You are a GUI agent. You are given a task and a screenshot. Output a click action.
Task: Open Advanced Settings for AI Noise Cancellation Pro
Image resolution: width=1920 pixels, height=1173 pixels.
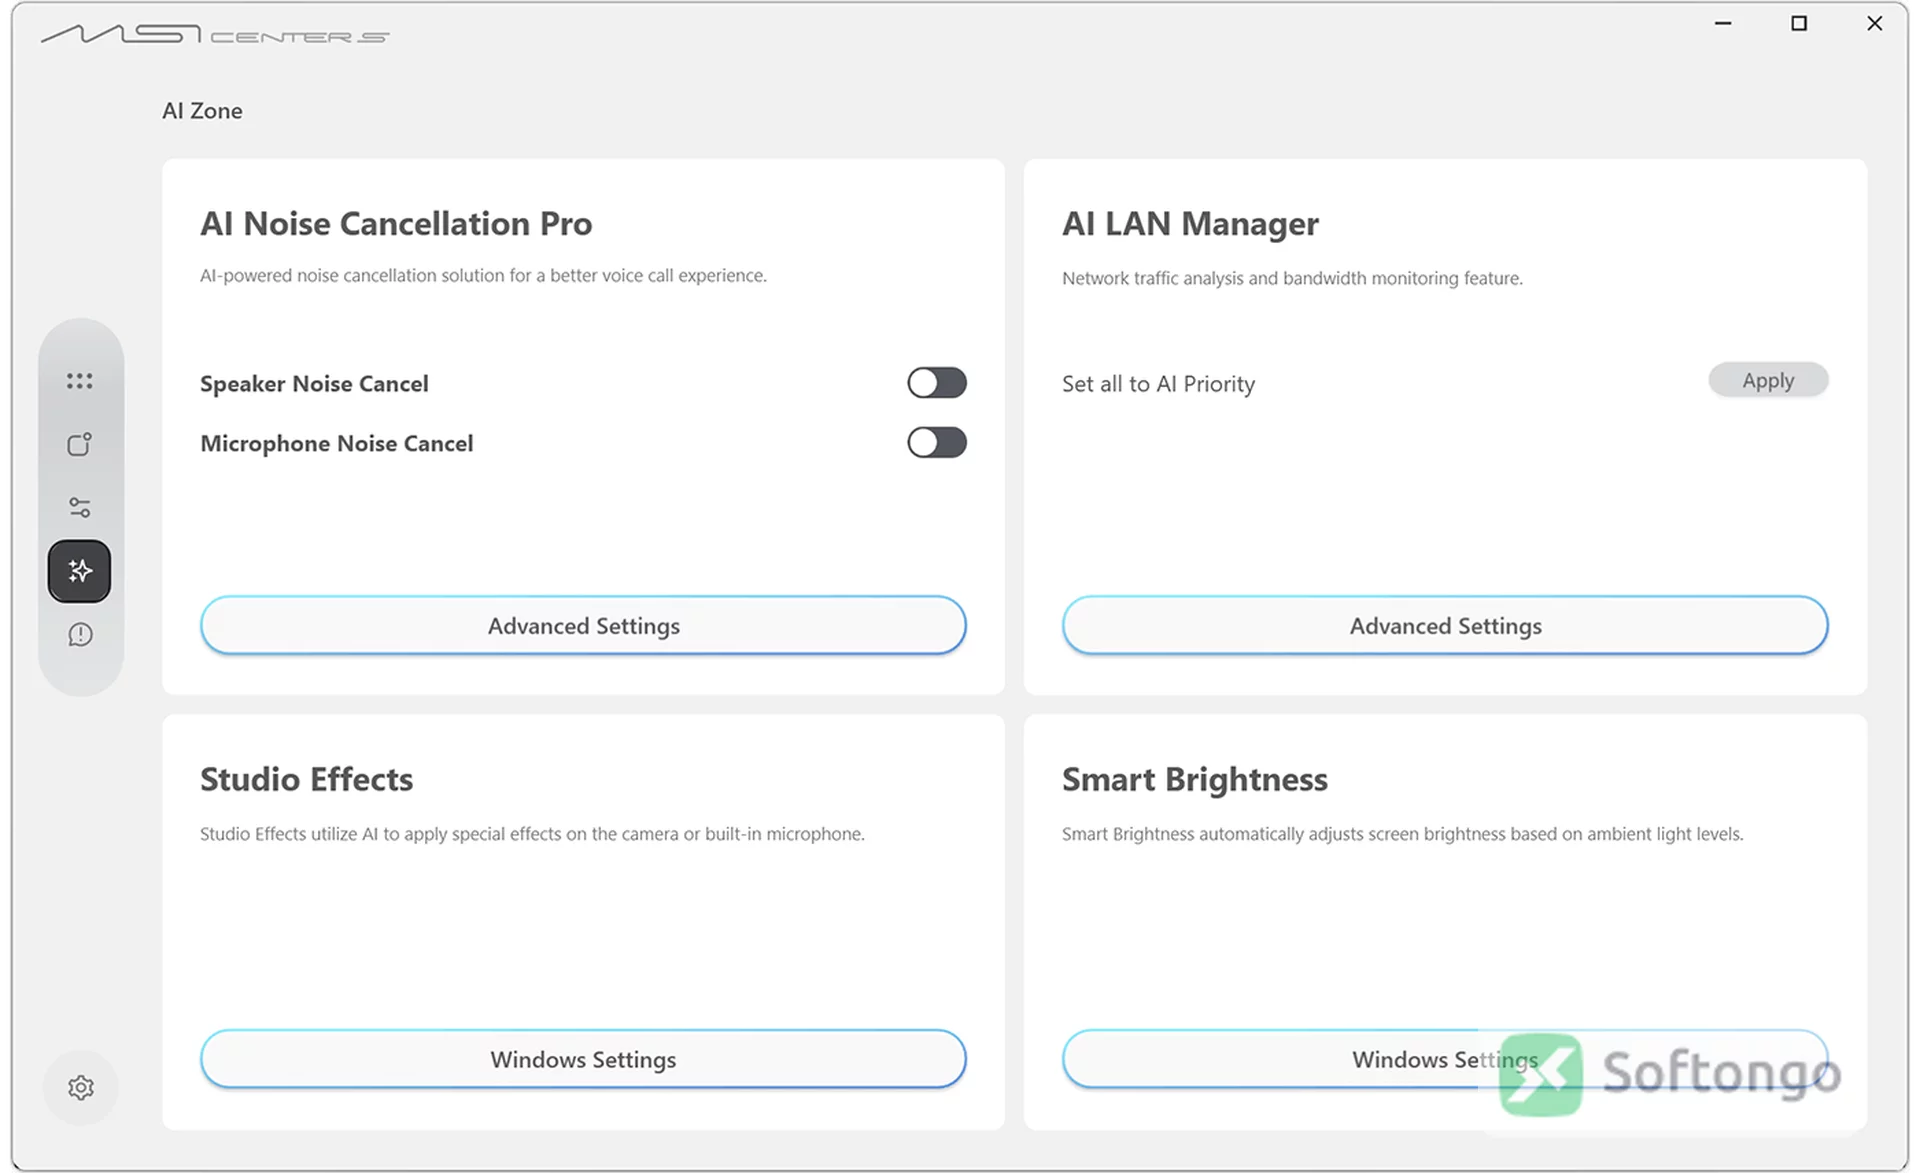pos(583,626)
